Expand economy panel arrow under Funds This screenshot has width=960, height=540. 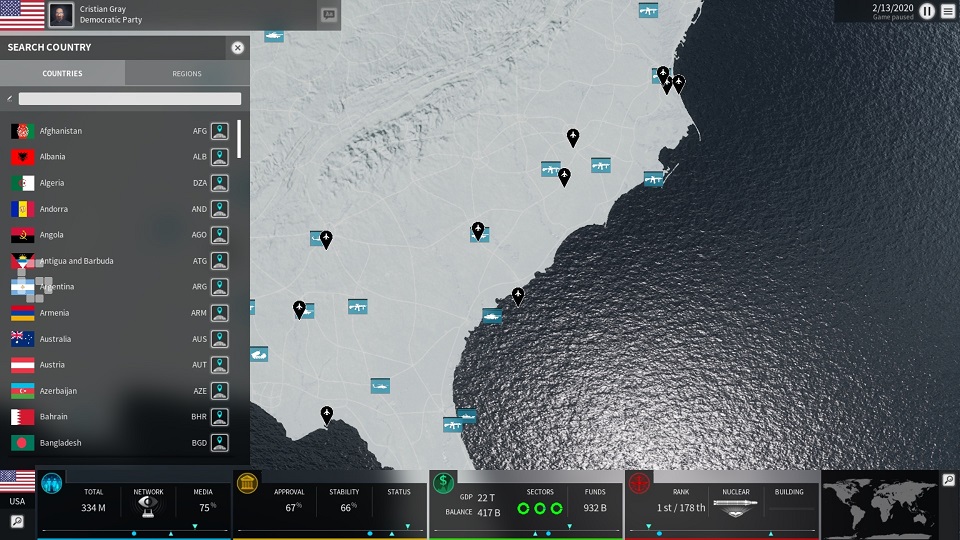pyautogui.click(x=569, y=527)
